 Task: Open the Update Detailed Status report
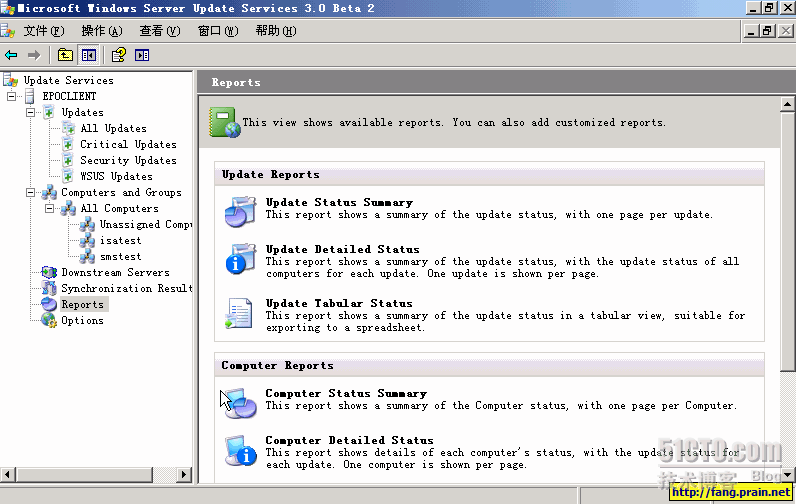tap(343, 249)
